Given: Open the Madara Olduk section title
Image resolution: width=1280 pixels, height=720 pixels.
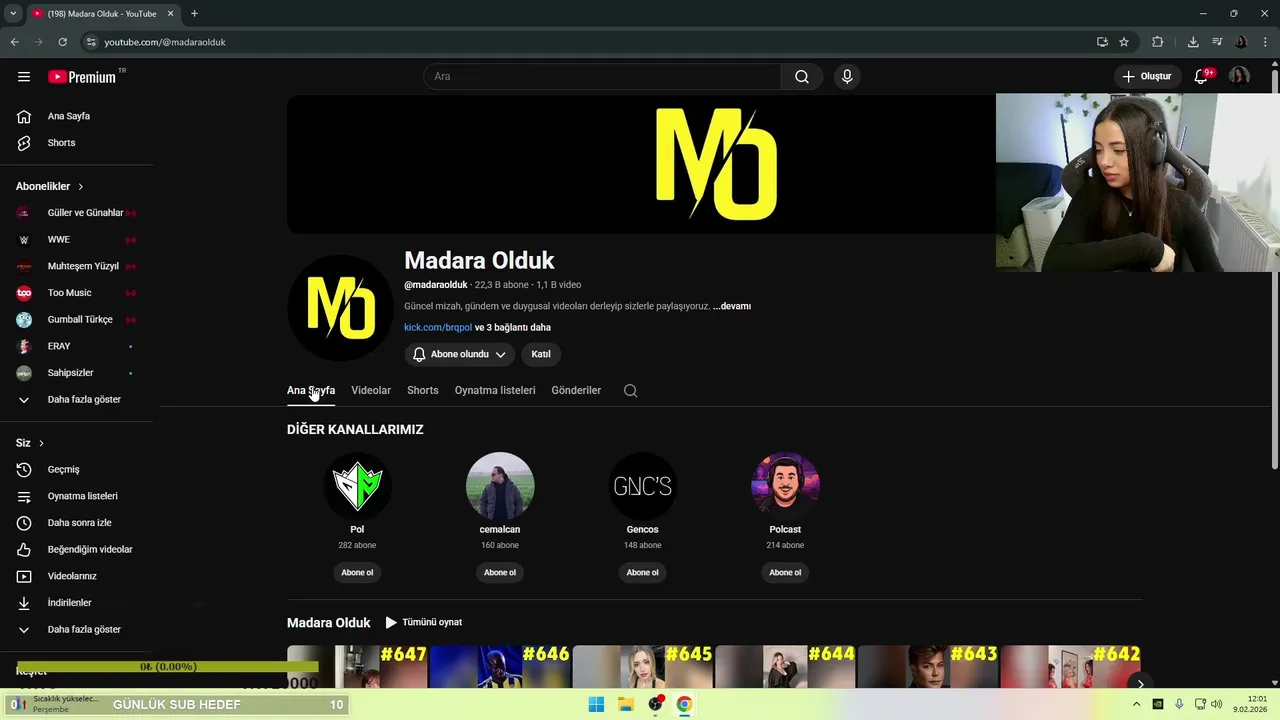Looking at the screenshot, I should point(328,623).
